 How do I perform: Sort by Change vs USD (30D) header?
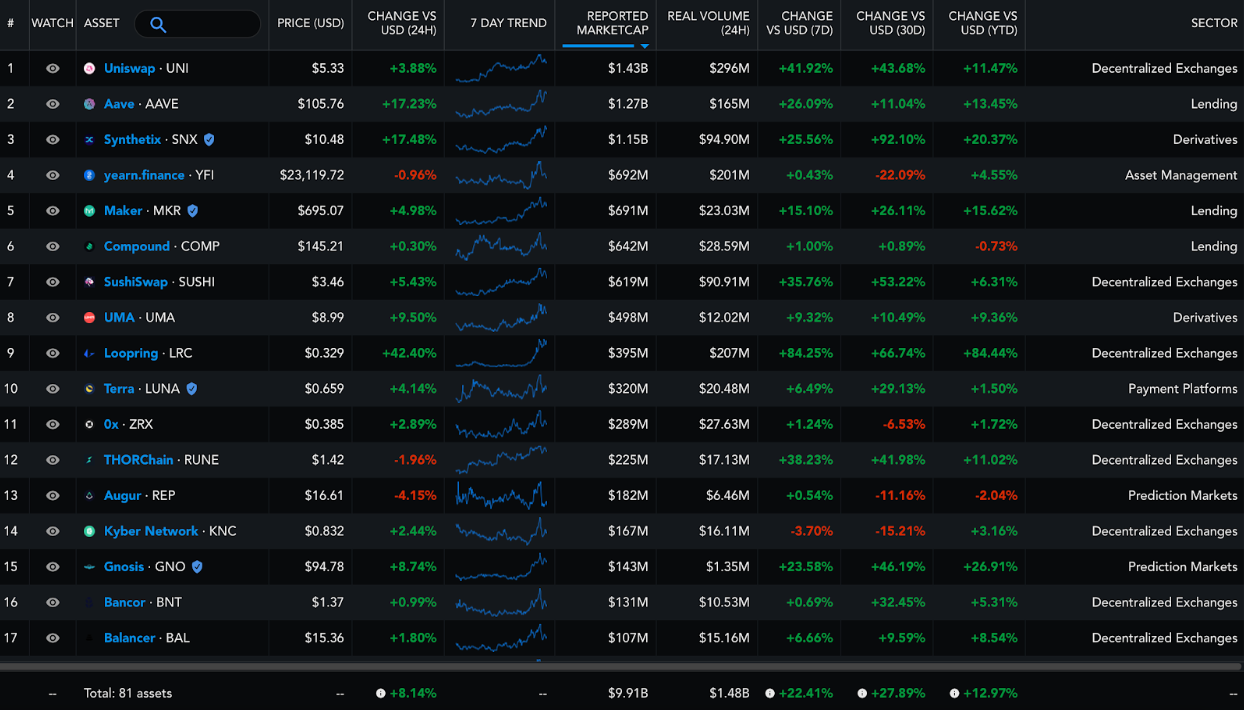891,23
